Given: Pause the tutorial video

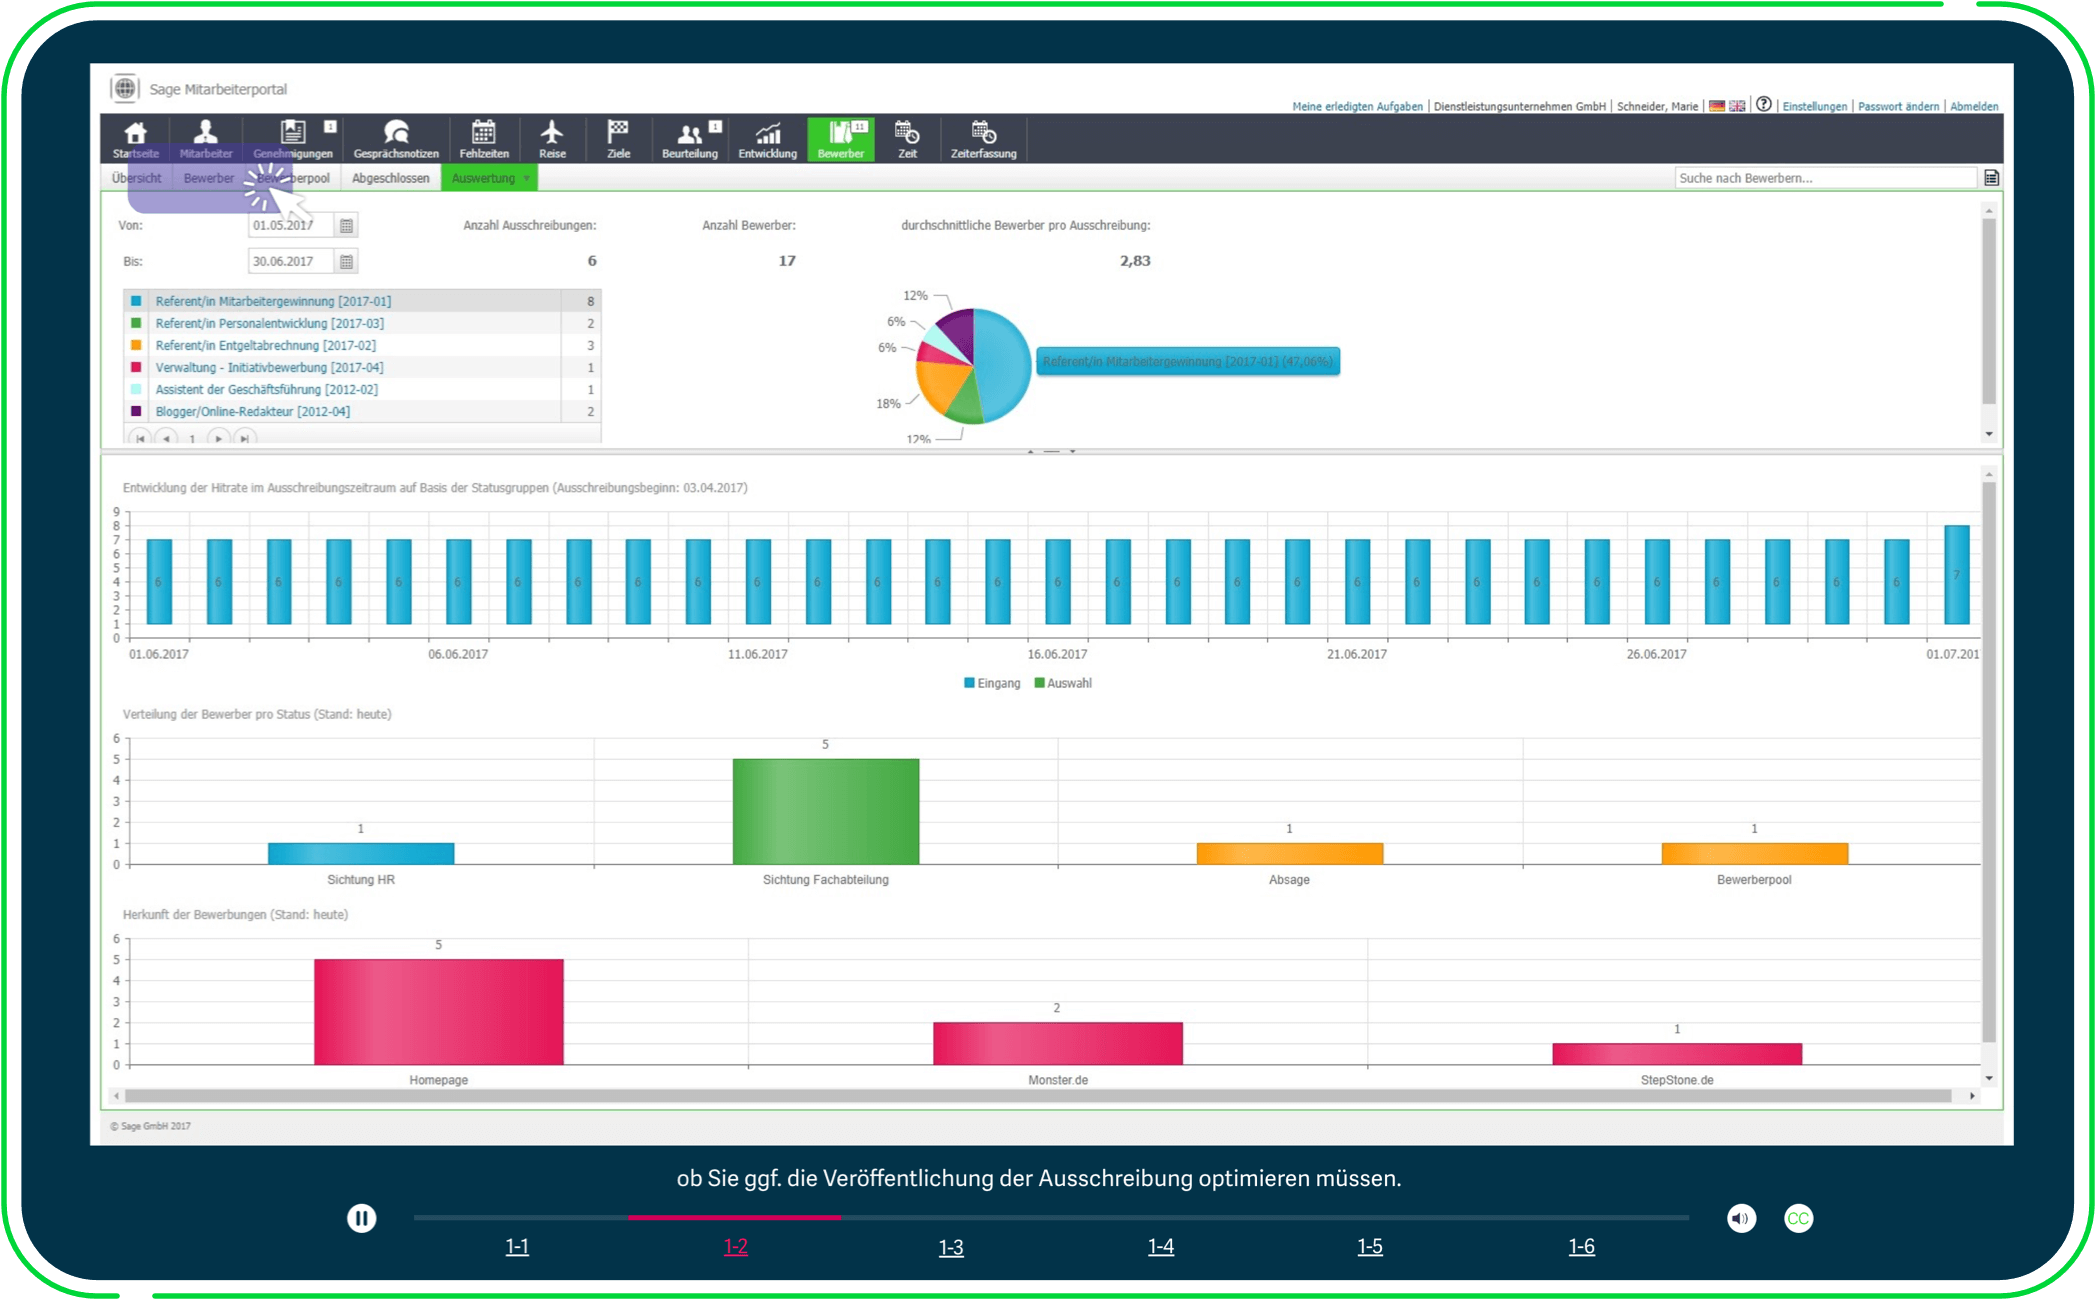Looking at the screenshot, I should 362,1218.
